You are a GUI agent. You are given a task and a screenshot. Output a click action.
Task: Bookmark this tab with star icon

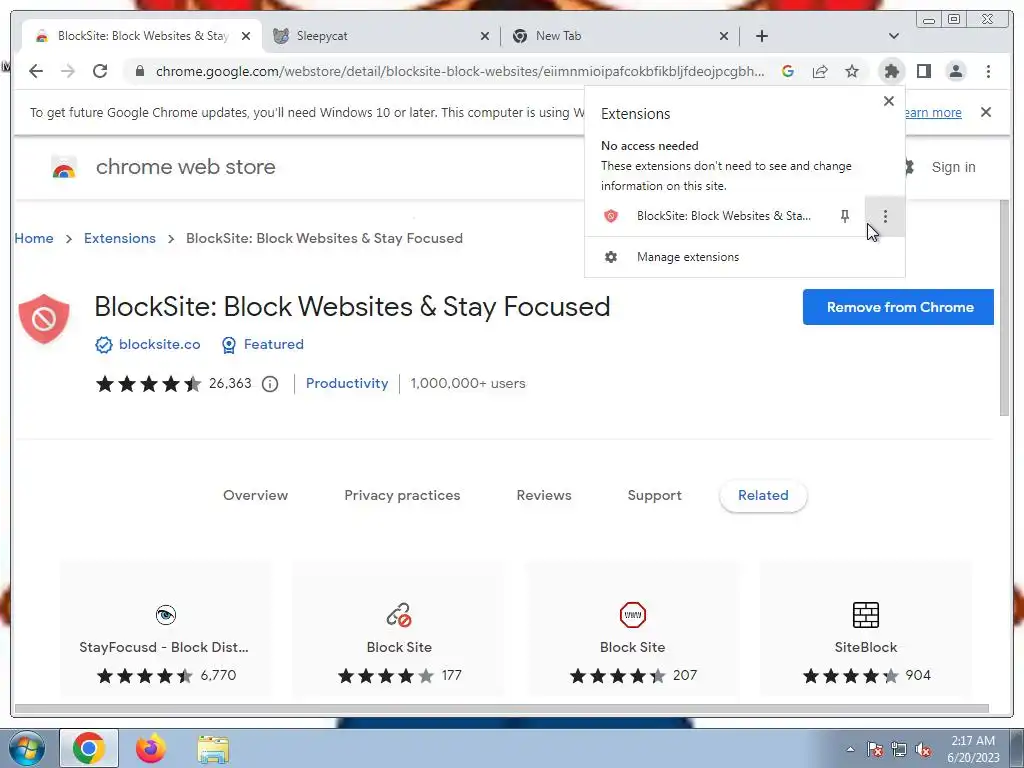(x=852, y=71)
